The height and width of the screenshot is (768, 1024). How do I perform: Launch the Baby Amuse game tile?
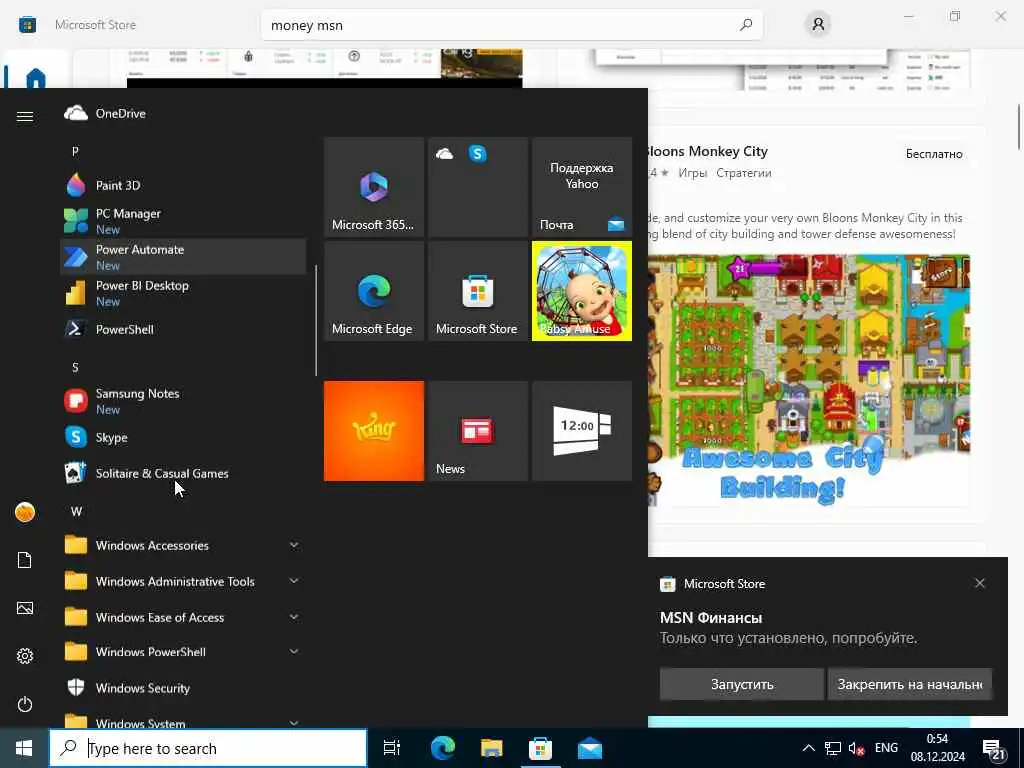[x=582, y=291]
